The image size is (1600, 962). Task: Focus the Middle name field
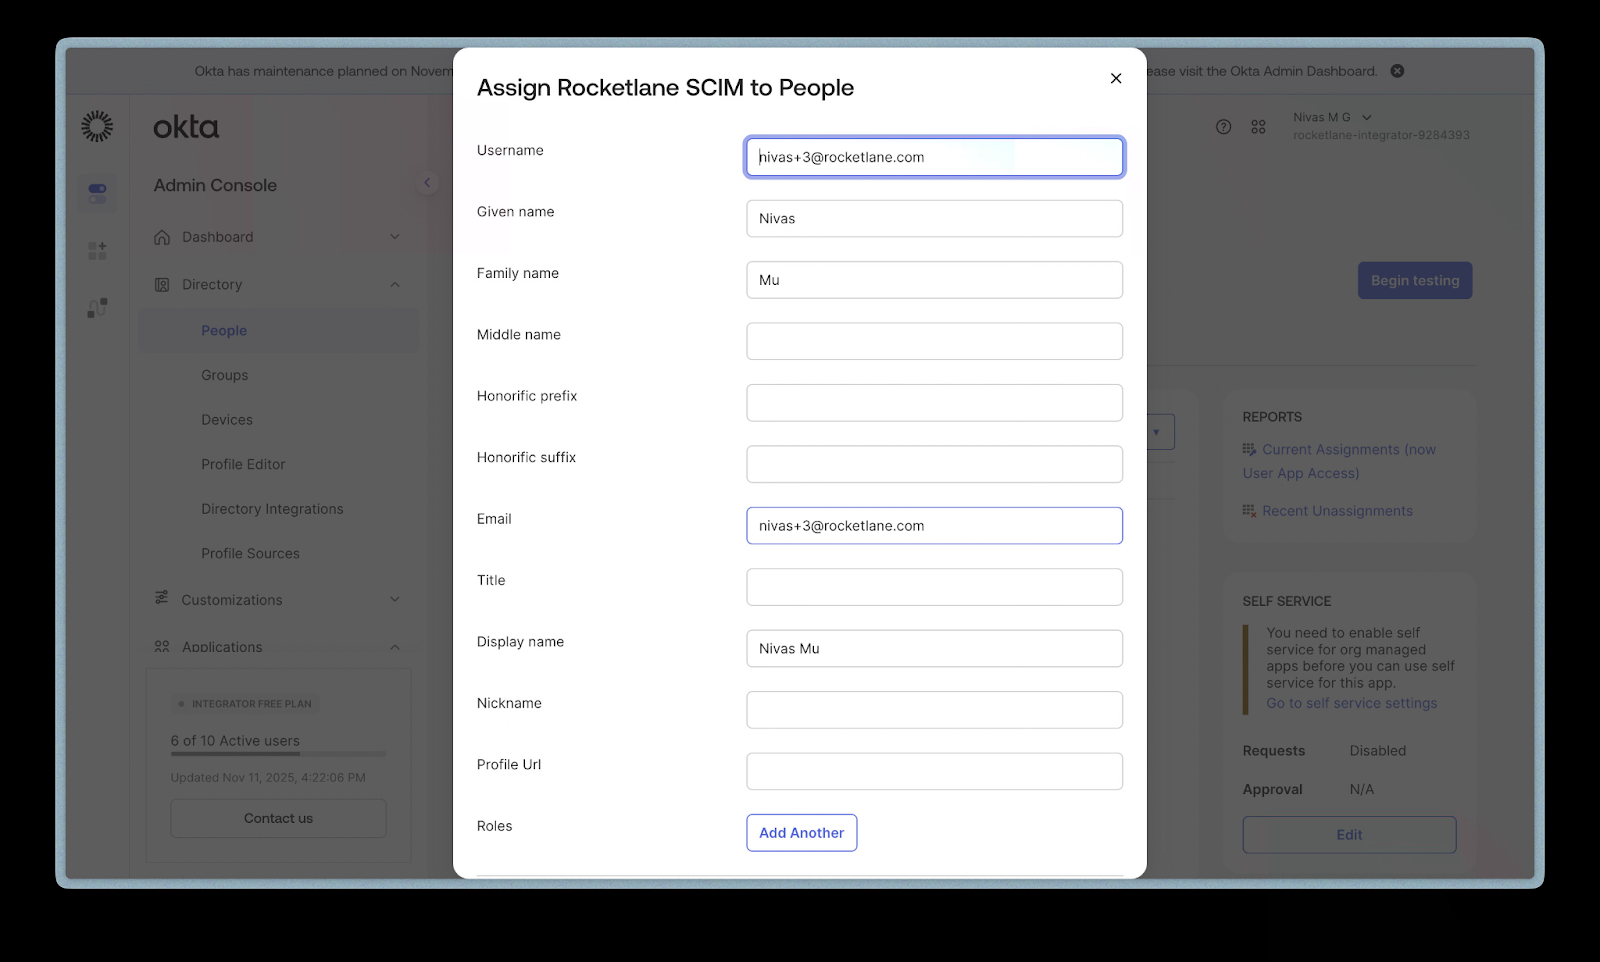[x=935, y=342]
